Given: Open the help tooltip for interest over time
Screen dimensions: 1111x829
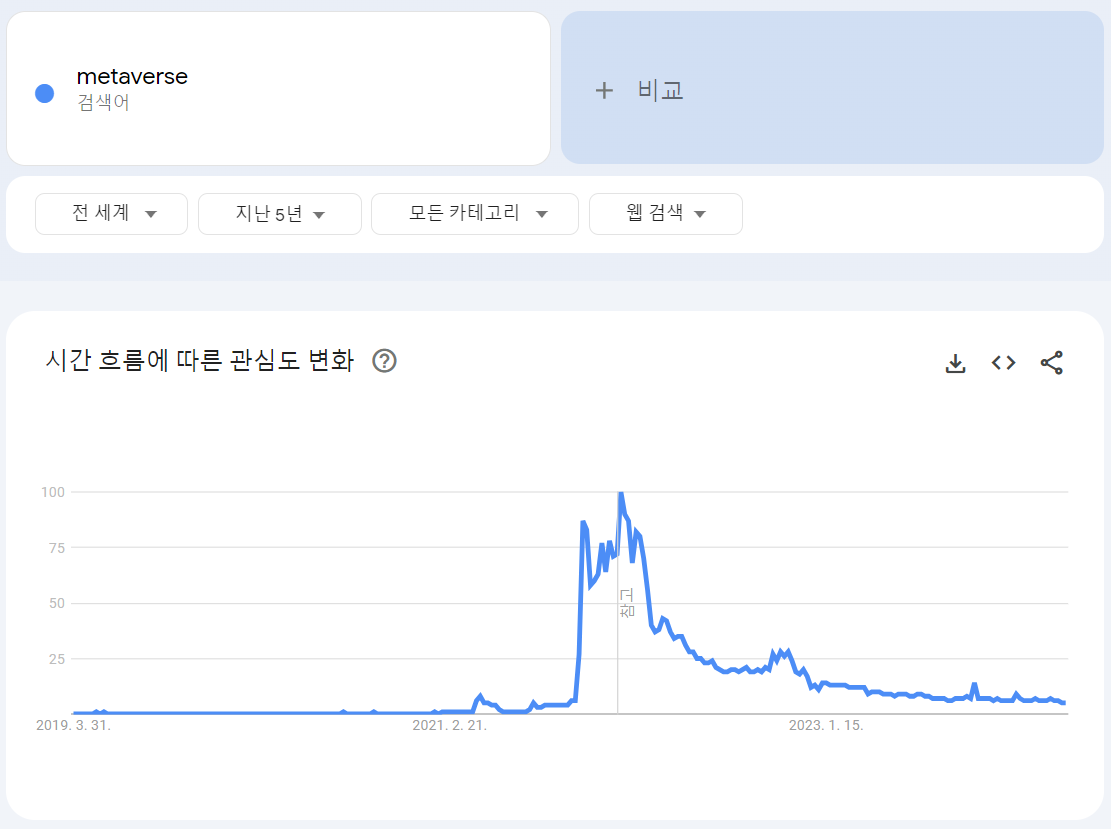Looking at the screenshot, I should 385,362.
